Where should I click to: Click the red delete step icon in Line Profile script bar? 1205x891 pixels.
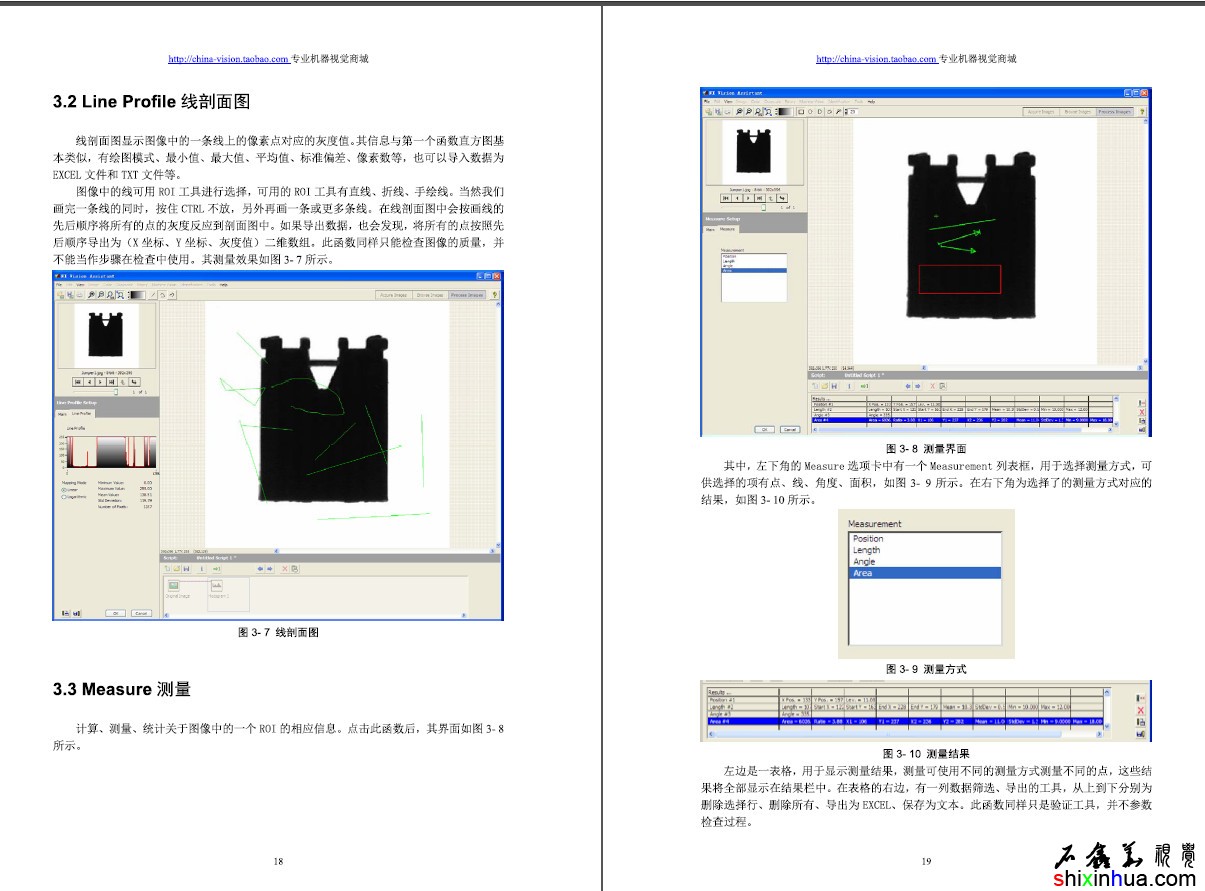tap(284, 568)
